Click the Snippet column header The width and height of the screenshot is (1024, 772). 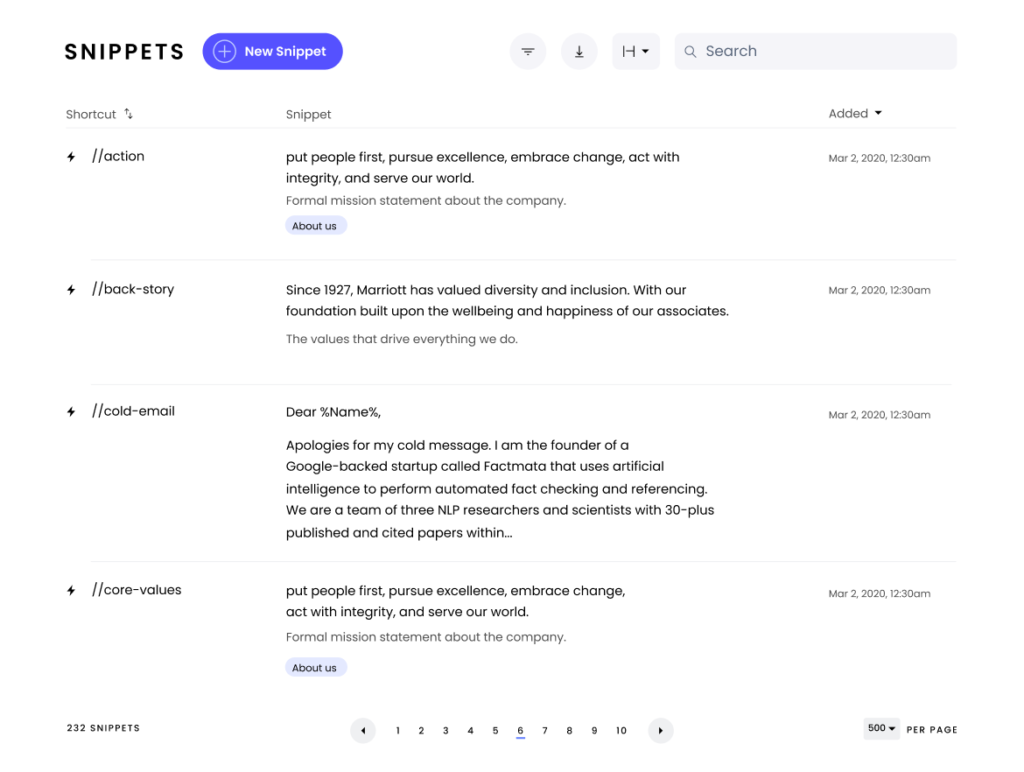coord(308,114)
